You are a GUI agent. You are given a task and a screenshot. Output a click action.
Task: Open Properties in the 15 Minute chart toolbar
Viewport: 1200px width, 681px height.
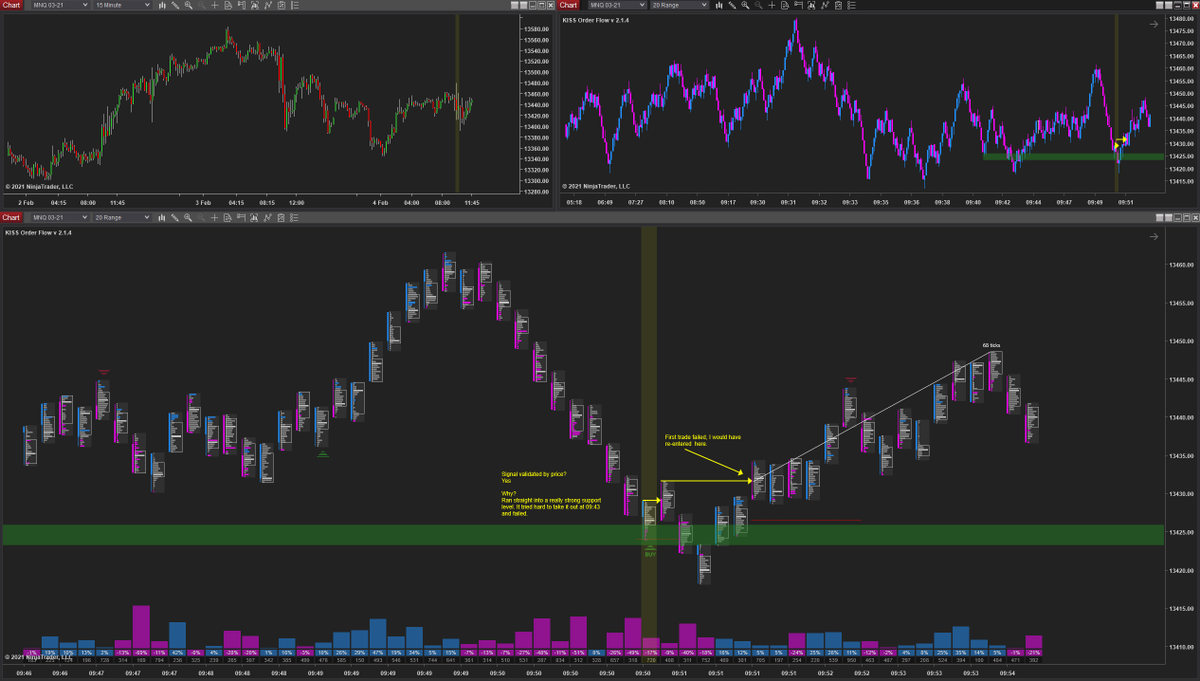pyautogui.click(x=295, y=5)
